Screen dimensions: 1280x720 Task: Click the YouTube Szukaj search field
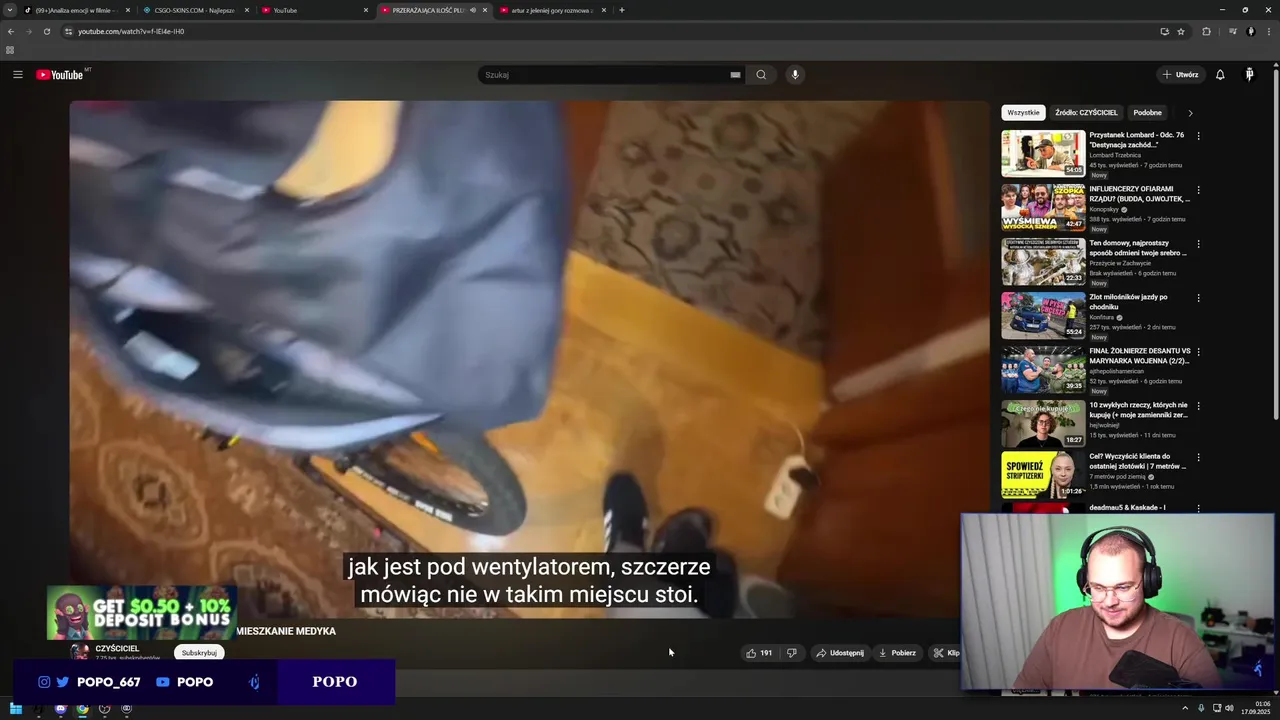605,75
